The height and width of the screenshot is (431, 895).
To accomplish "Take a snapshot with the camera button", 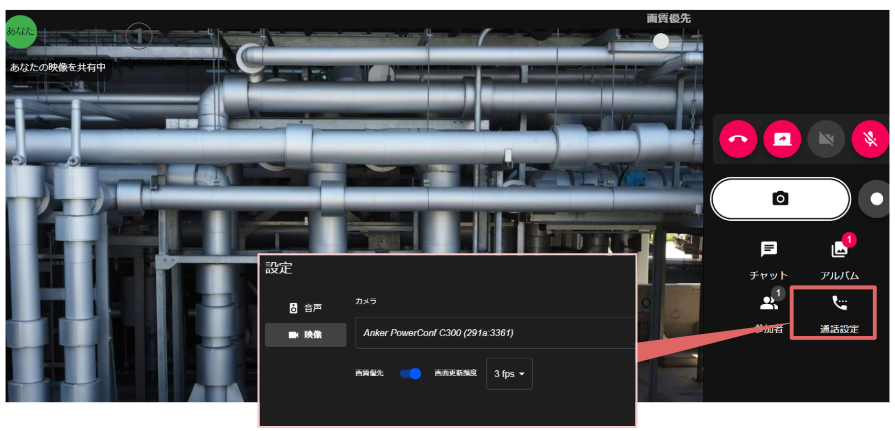I will pyautogui.click(x=780, y=199).
